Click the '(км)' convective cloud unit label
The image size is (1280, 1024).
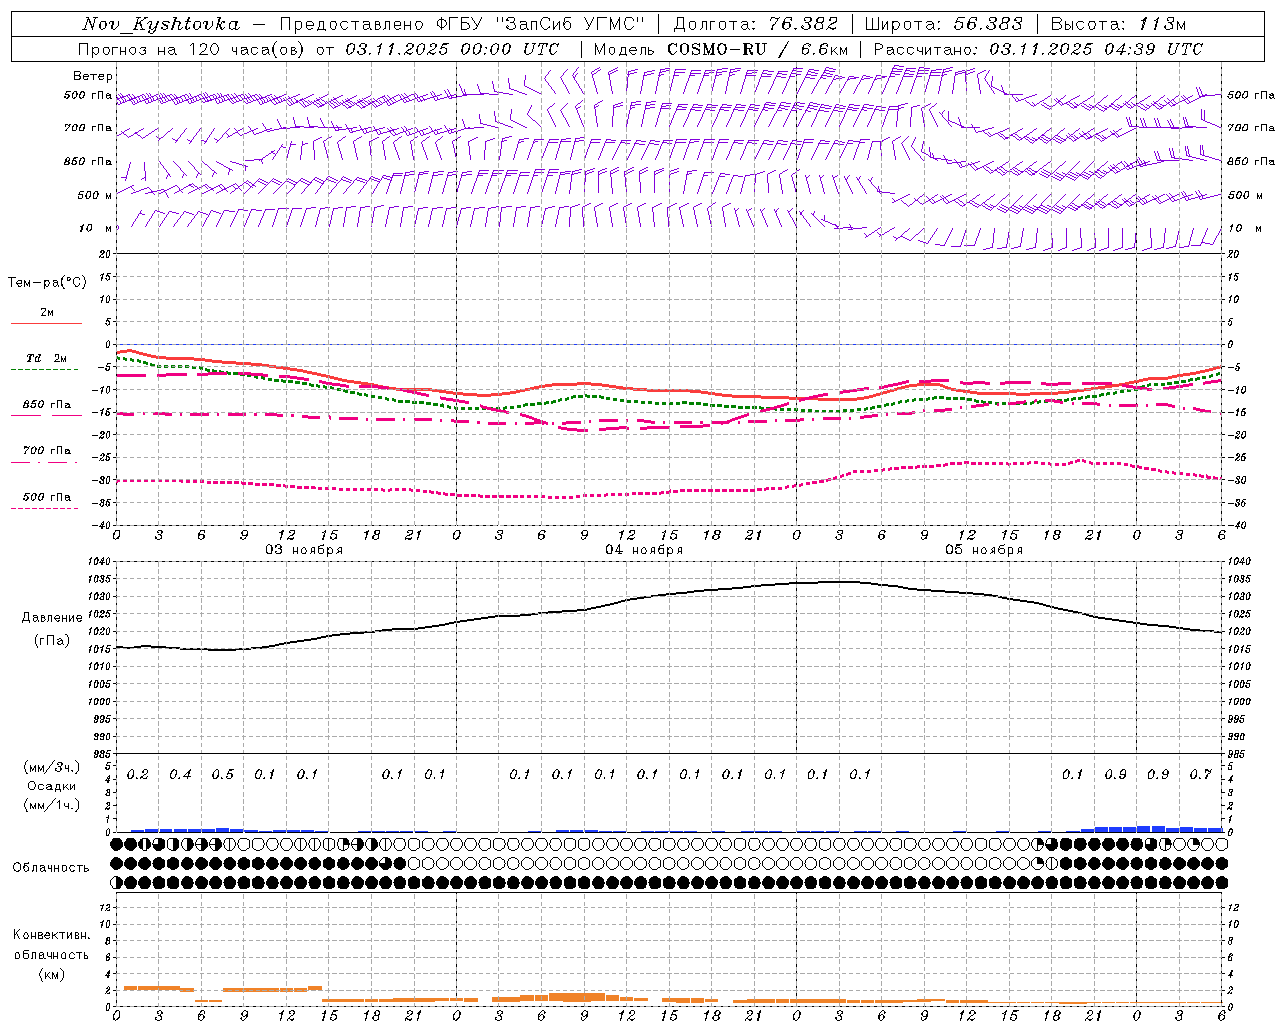(51, 974)
